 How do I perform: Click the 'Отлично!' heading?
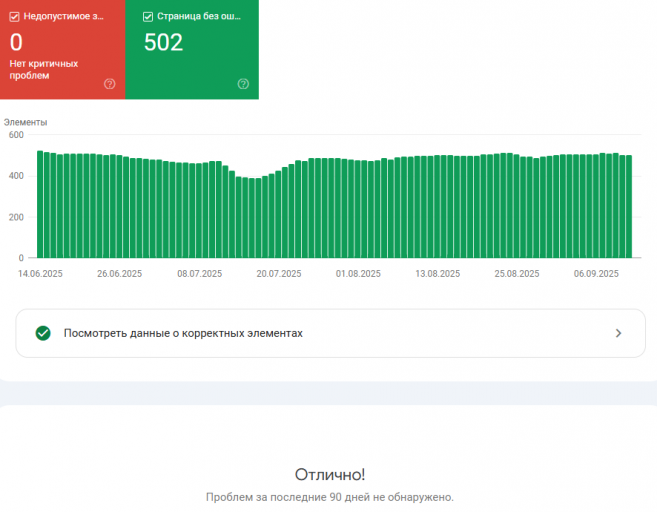(330, 475)
